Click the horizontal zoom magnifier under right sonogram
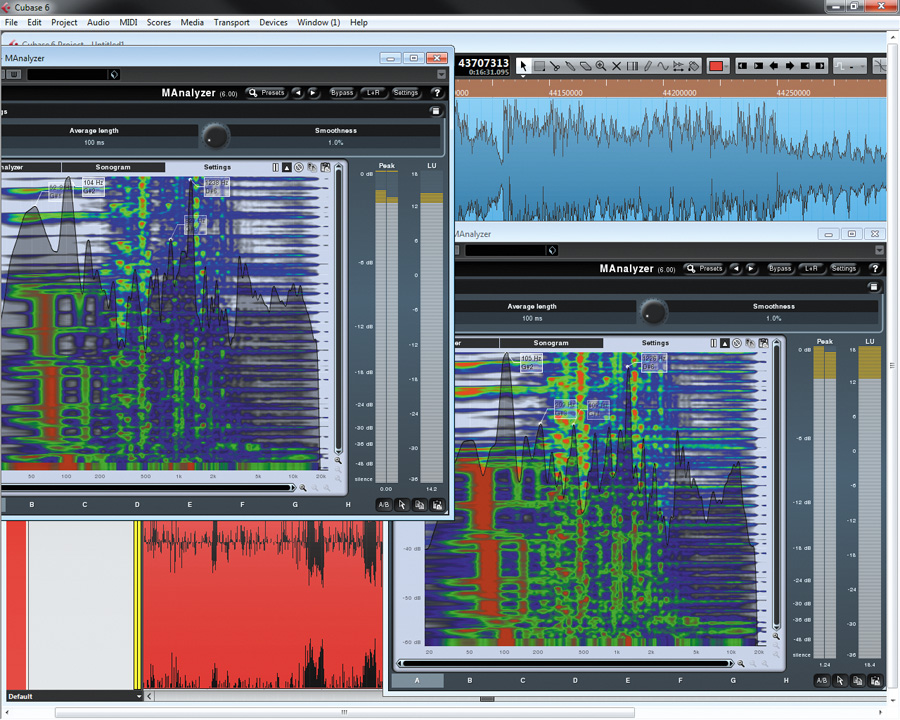The image size is (900, 720). coord(741,663)
